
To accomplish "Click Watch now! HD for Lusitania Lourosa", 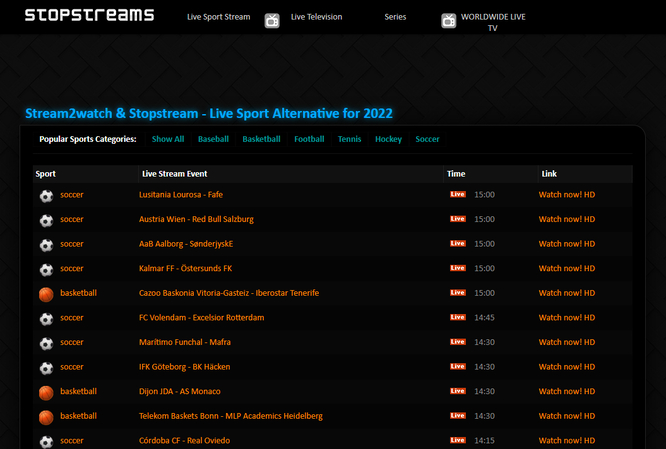I will pyautogui.click(x=567, y=195).
